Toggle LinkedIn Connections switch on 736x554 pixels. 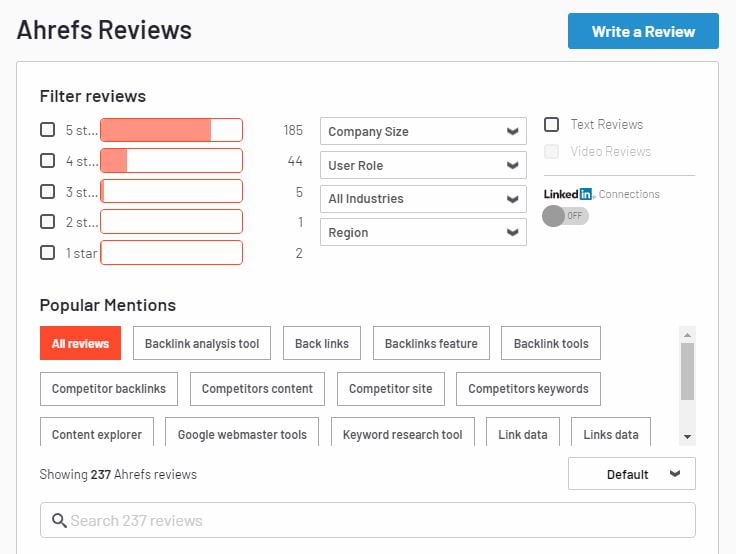pos(565,216)
